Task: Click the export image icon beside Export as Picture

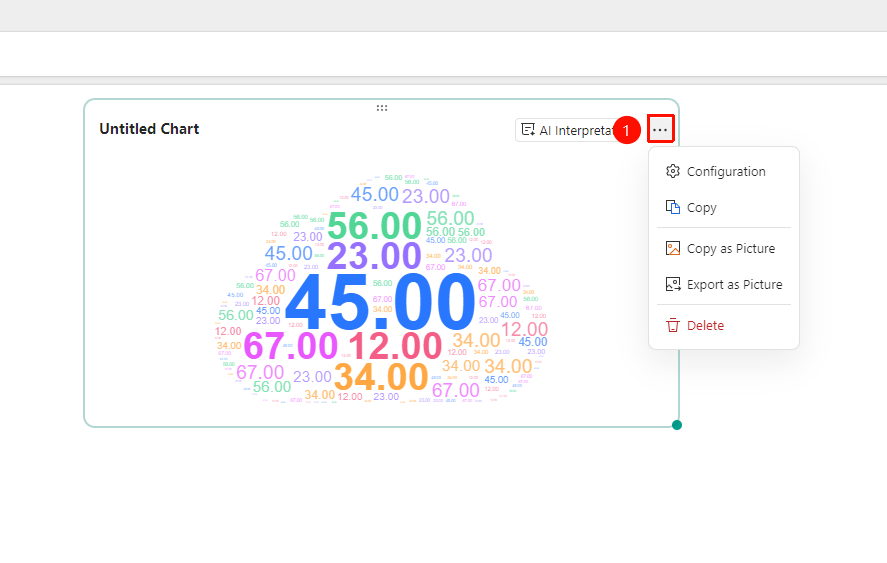Action: click(x=673, y=284)
